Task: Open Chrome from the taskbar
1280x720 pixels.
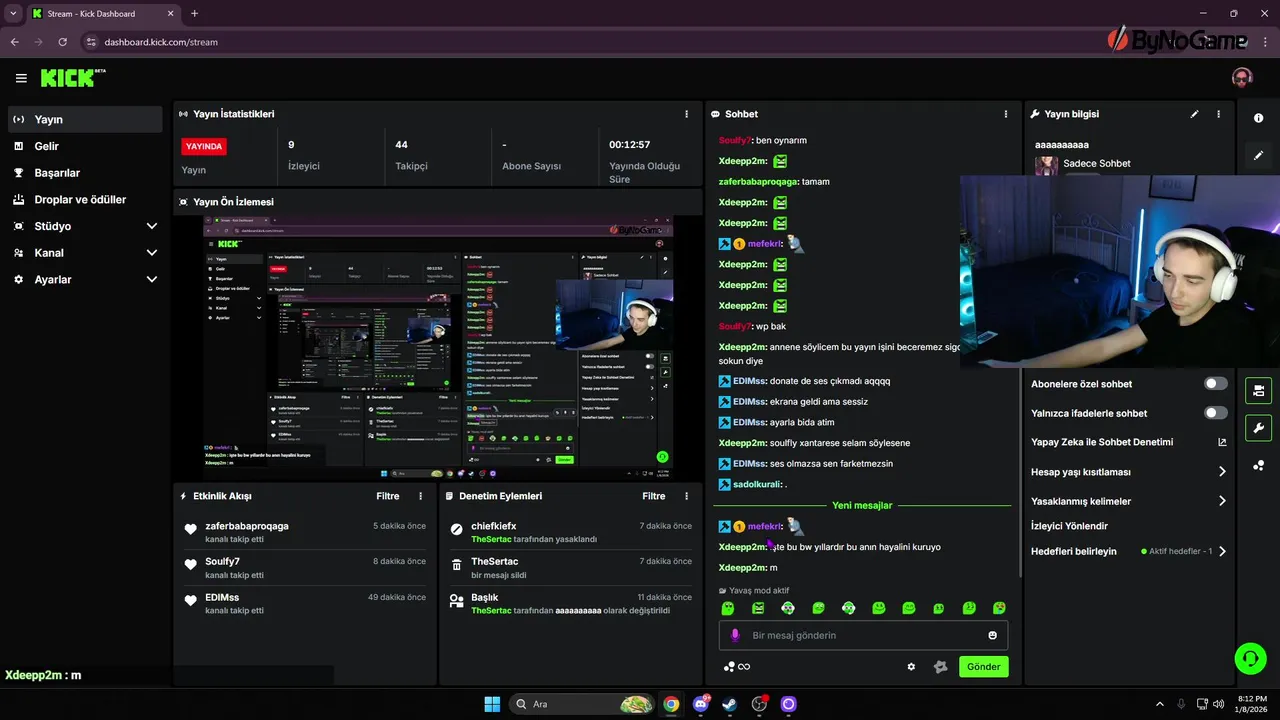Action: click(671, 704)
